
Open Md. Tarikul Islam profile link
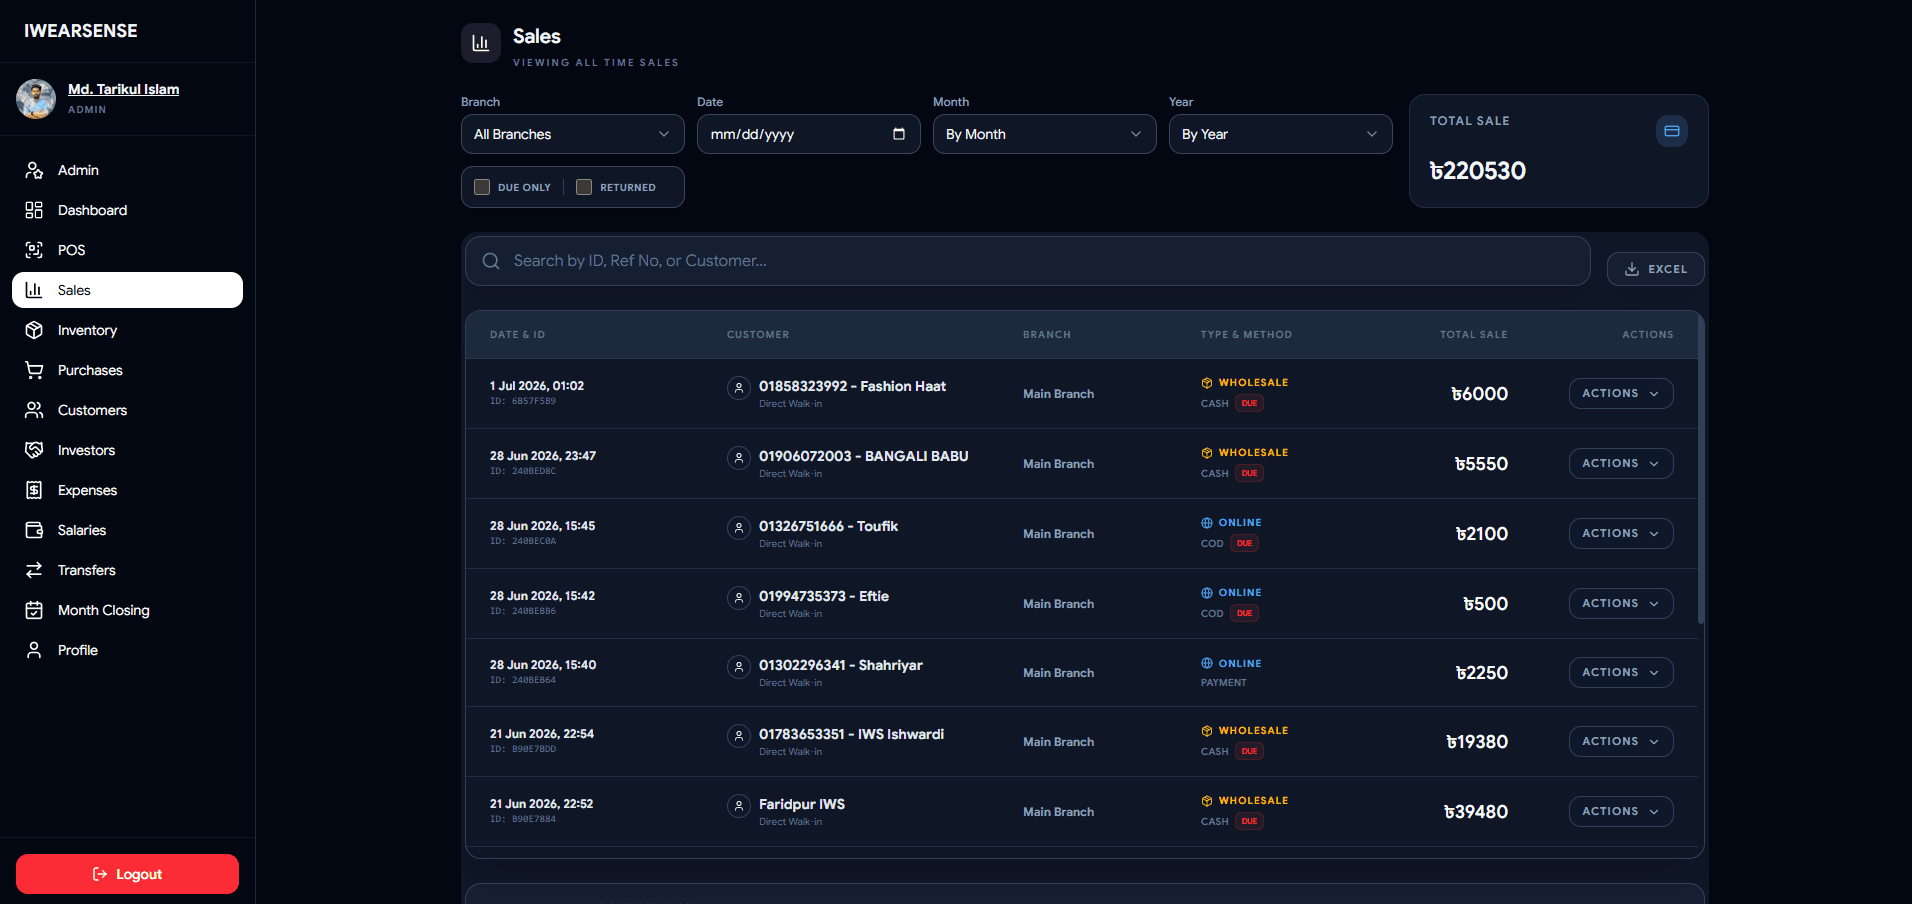[123, 89]
